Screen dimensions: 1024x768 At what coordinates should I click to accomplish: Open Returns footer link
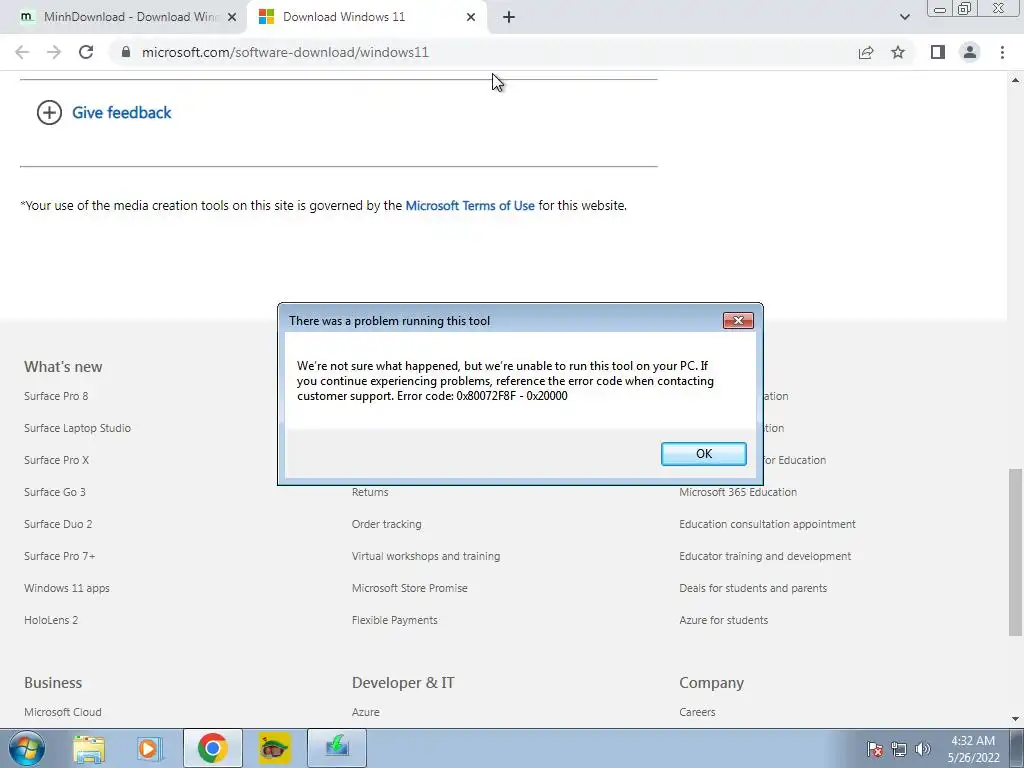370,492
